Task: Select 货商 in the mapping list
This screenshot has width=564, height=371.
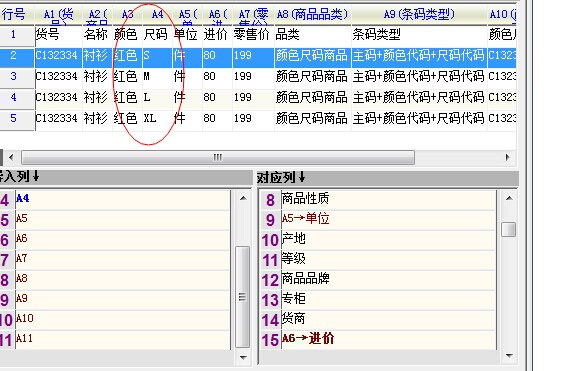Action: [x=388, y=320]
